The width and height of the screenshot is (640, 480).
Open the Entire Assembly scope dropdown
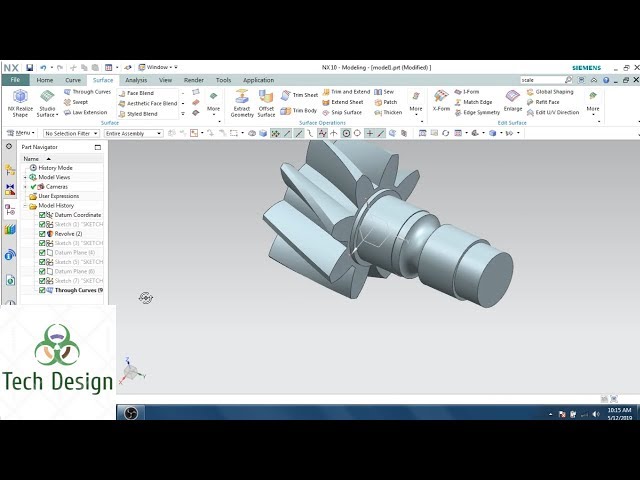click(x=133, y=133)
